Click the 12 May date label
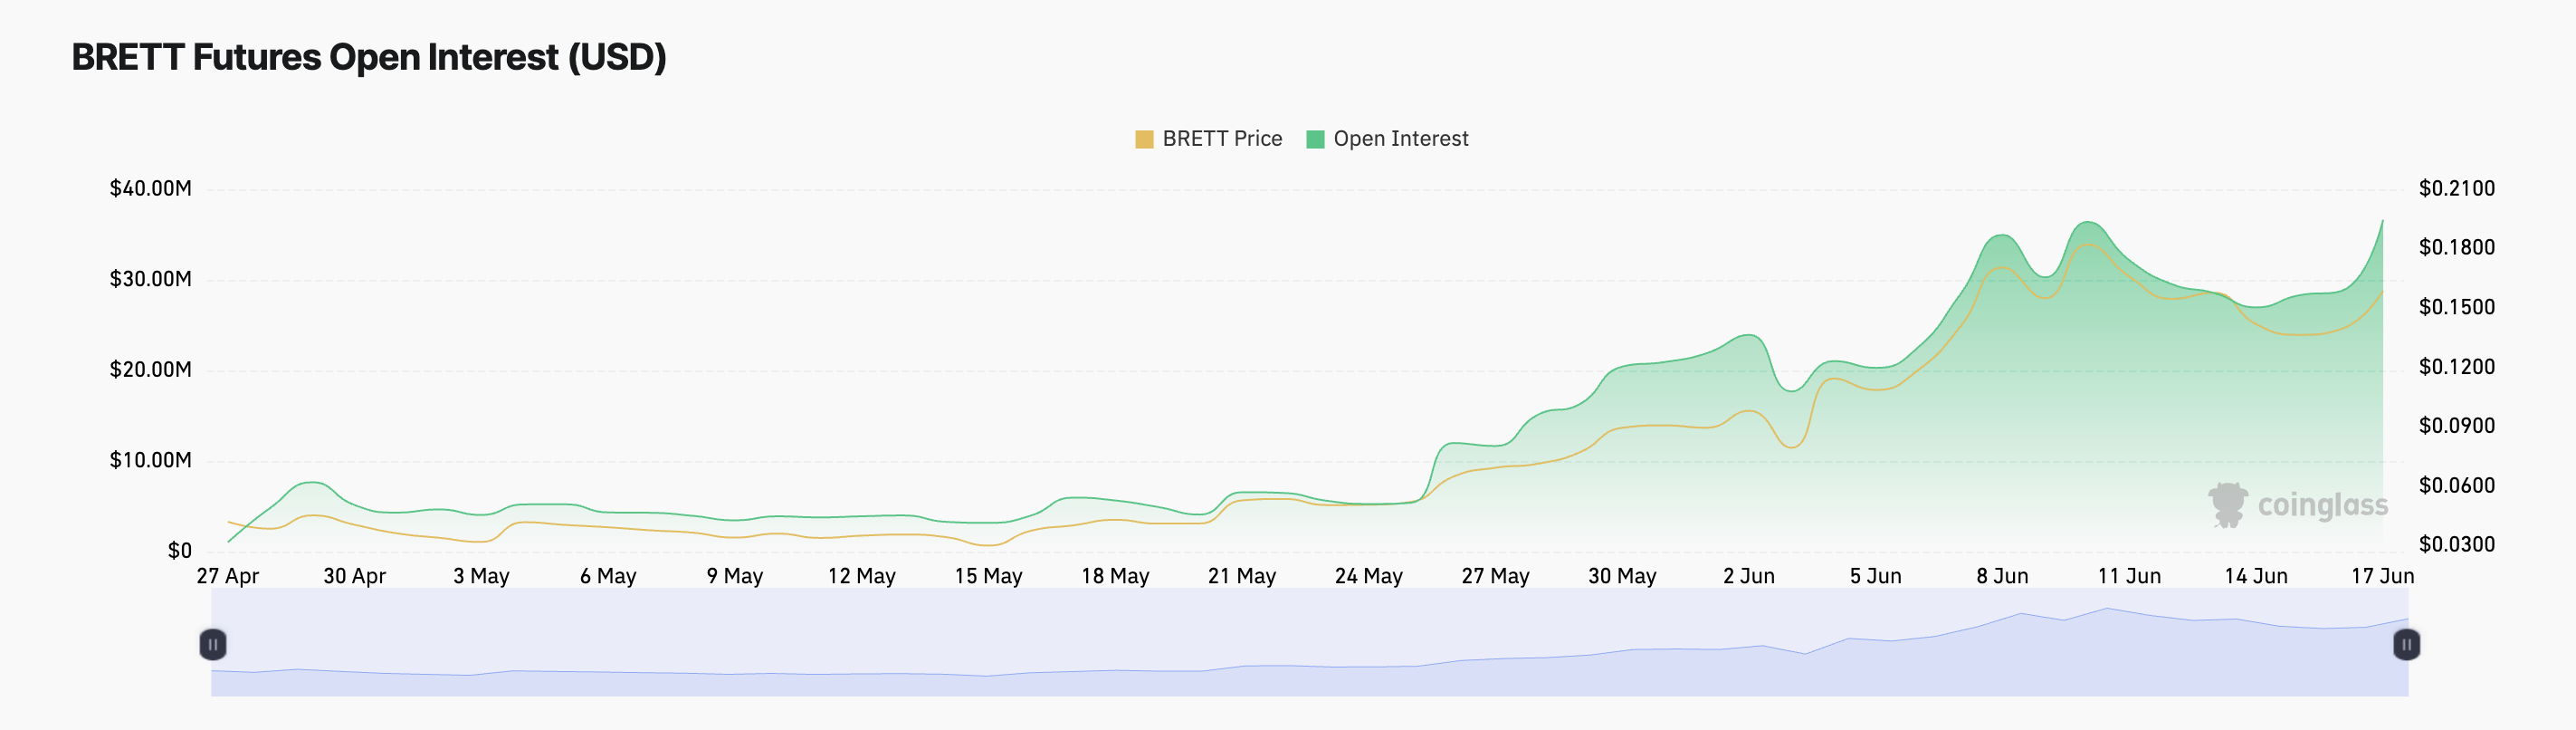Viewport: 2576px width, 730px height. (861, 576)
